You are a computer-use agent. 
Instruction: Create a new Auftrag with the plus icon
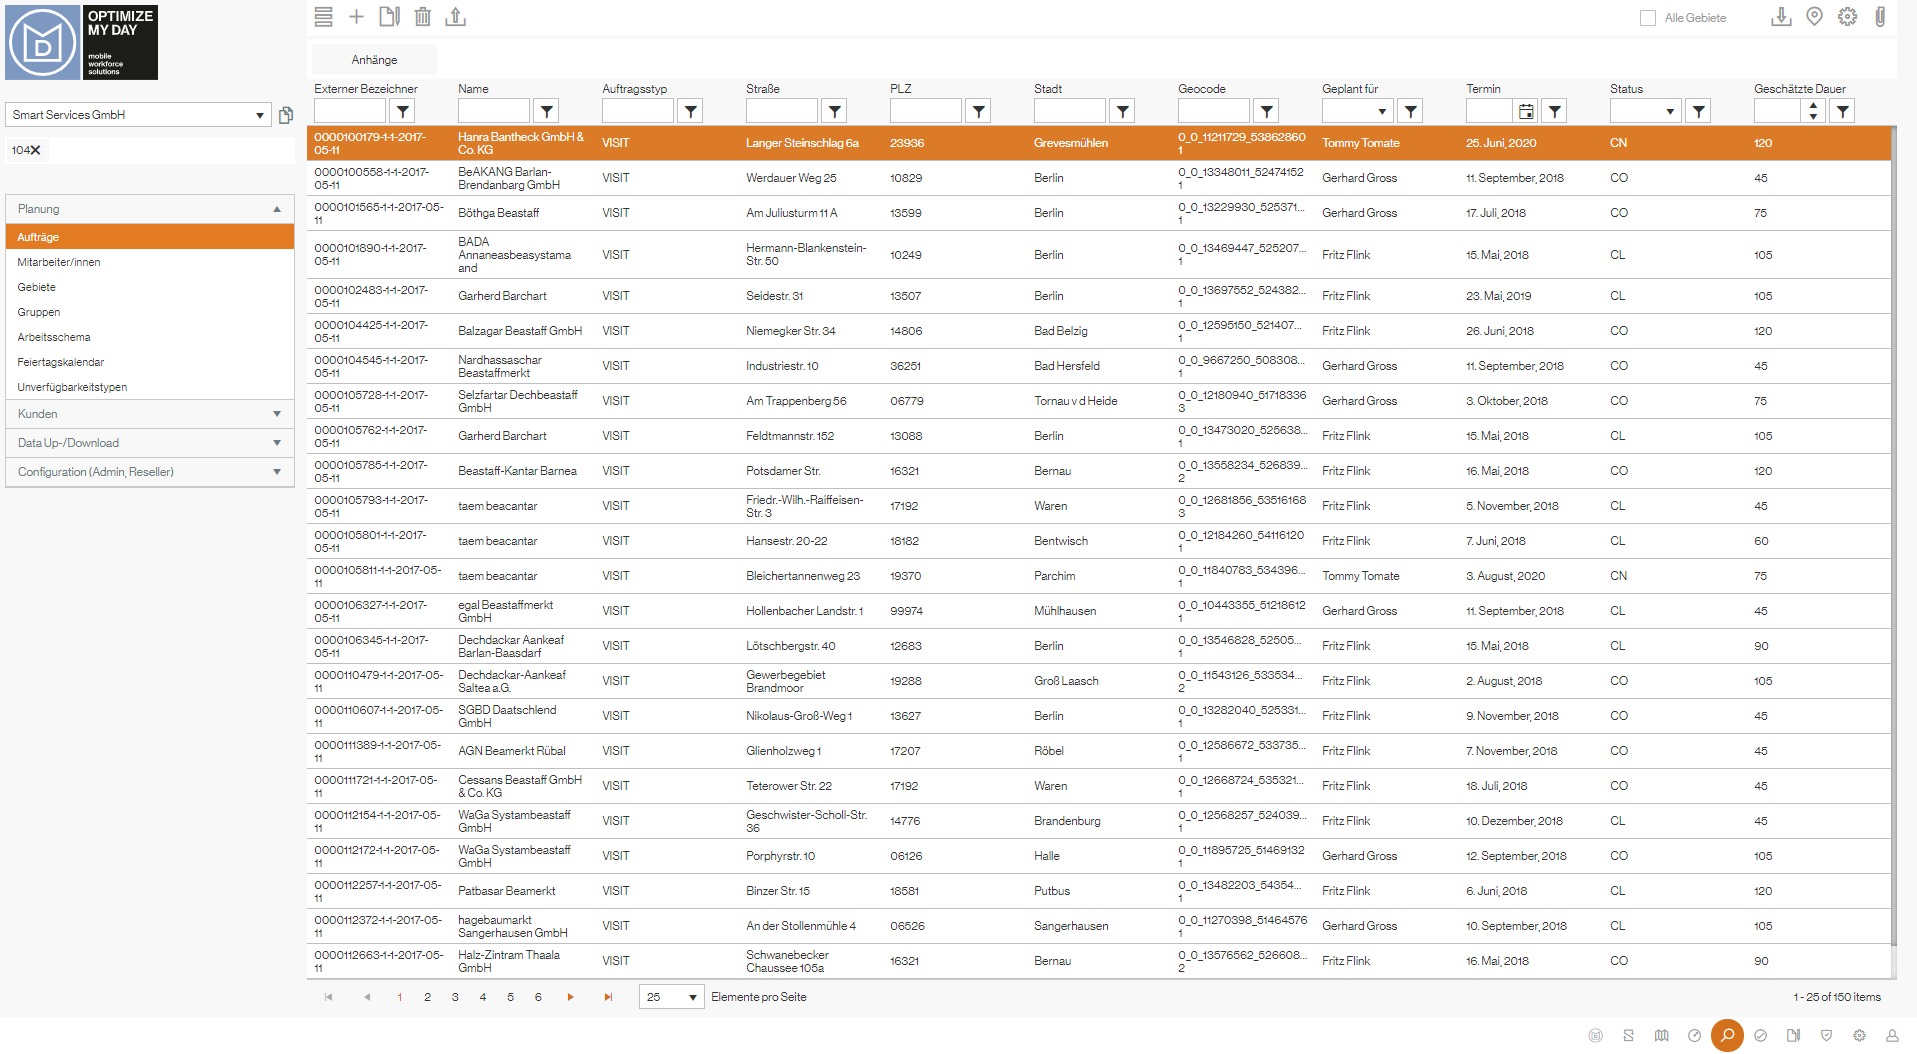(356, 17)
